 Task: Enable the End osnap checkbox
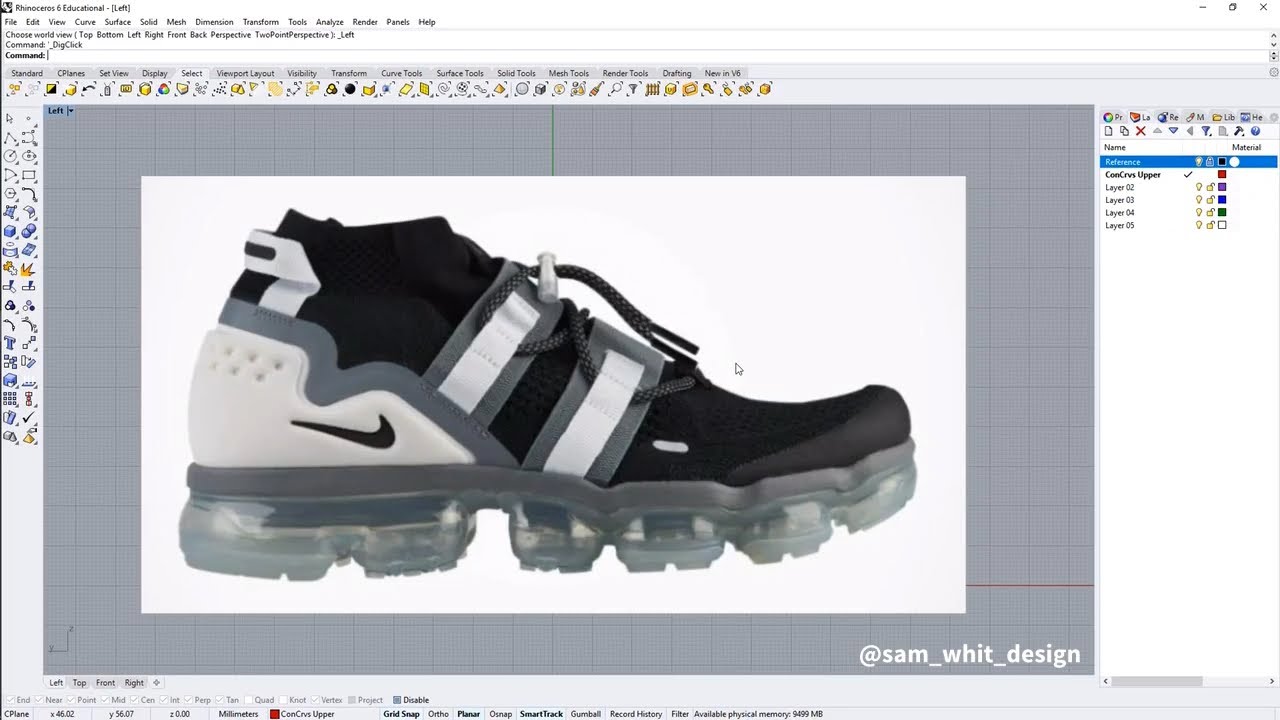tap(10, 700)
